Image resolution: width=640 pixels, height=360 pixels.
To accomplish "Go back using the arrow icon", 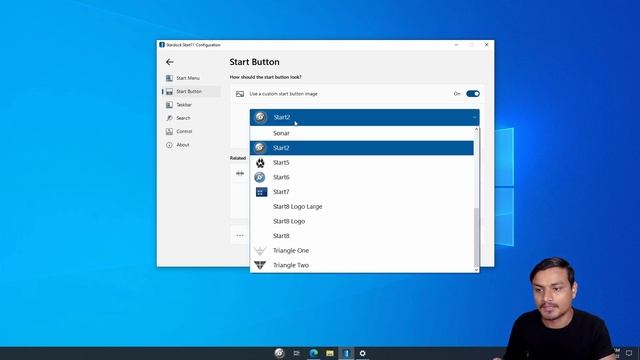I will point(169,62).
